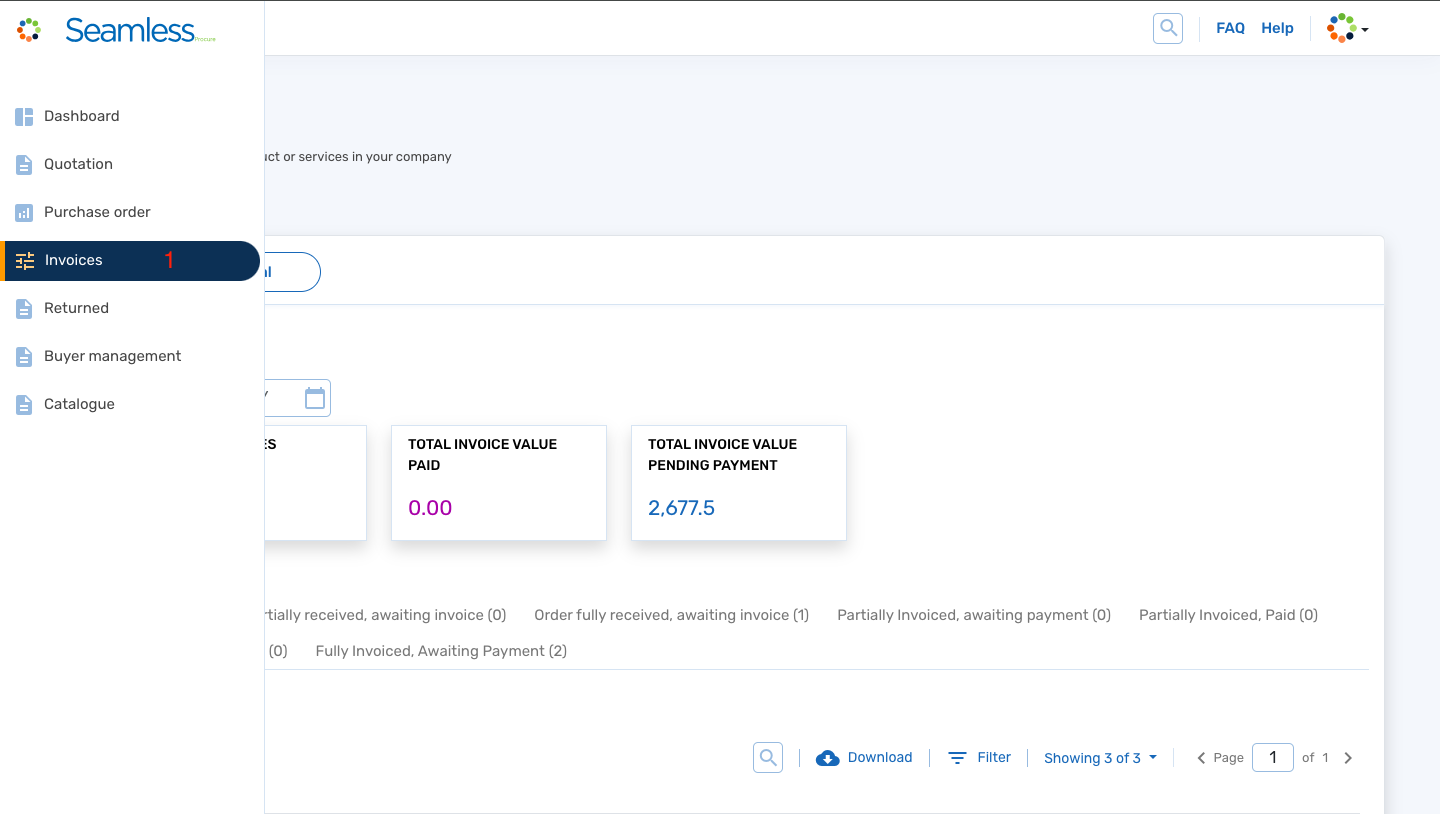The image size is (1440, 814).
Task: Select the Quotation icon in the sidebar
Action: [23, 164]
